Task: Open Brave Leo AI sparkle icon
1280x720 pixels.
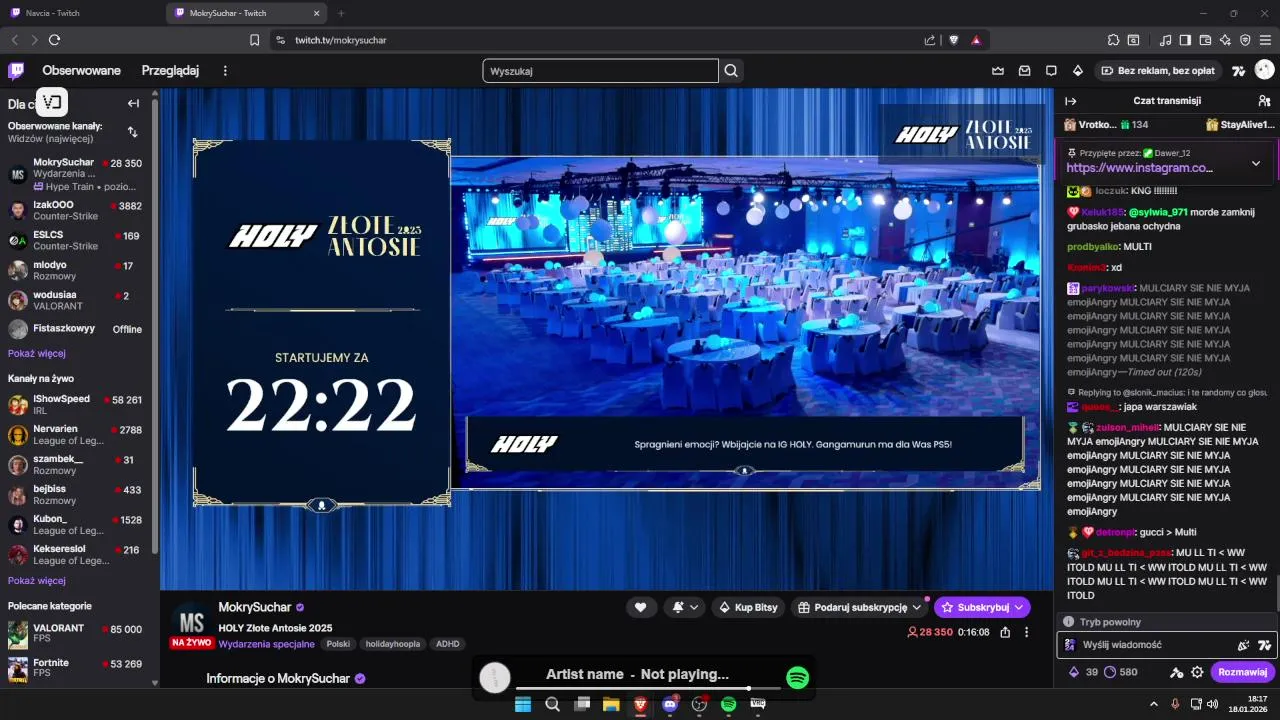Action: (x=1225, y=40)
